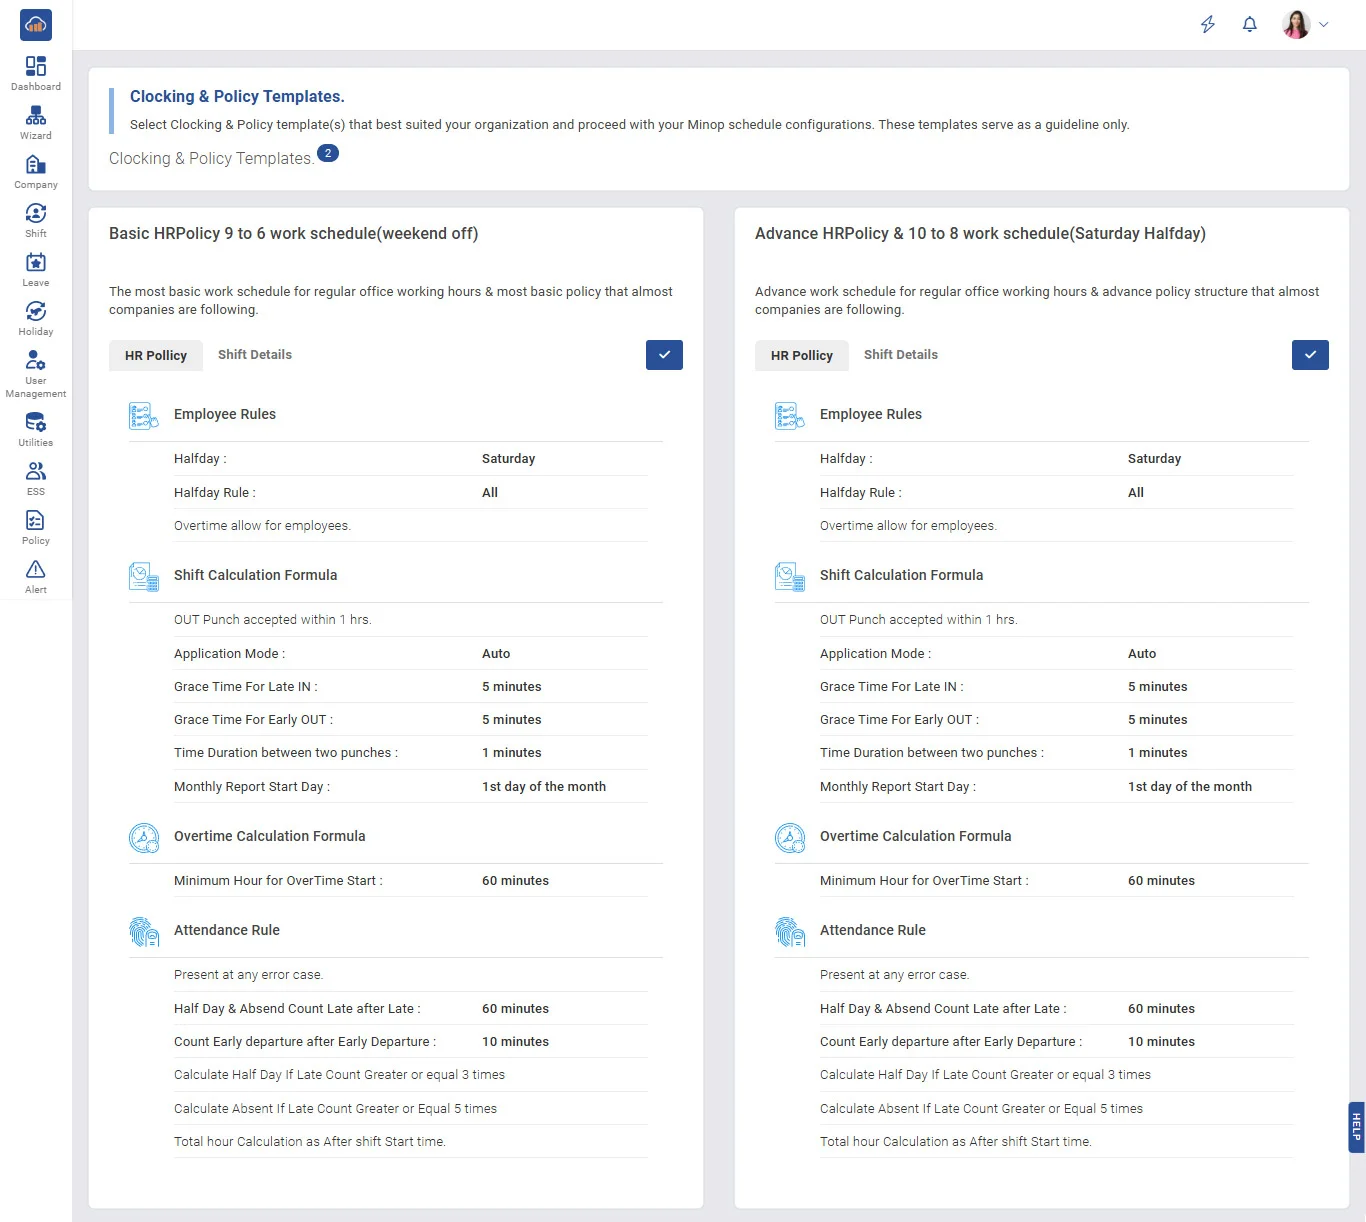Select HR Pollicy tab in Advance HRPolicy card
1366x1222 pixels.
[x=801, y=355]
